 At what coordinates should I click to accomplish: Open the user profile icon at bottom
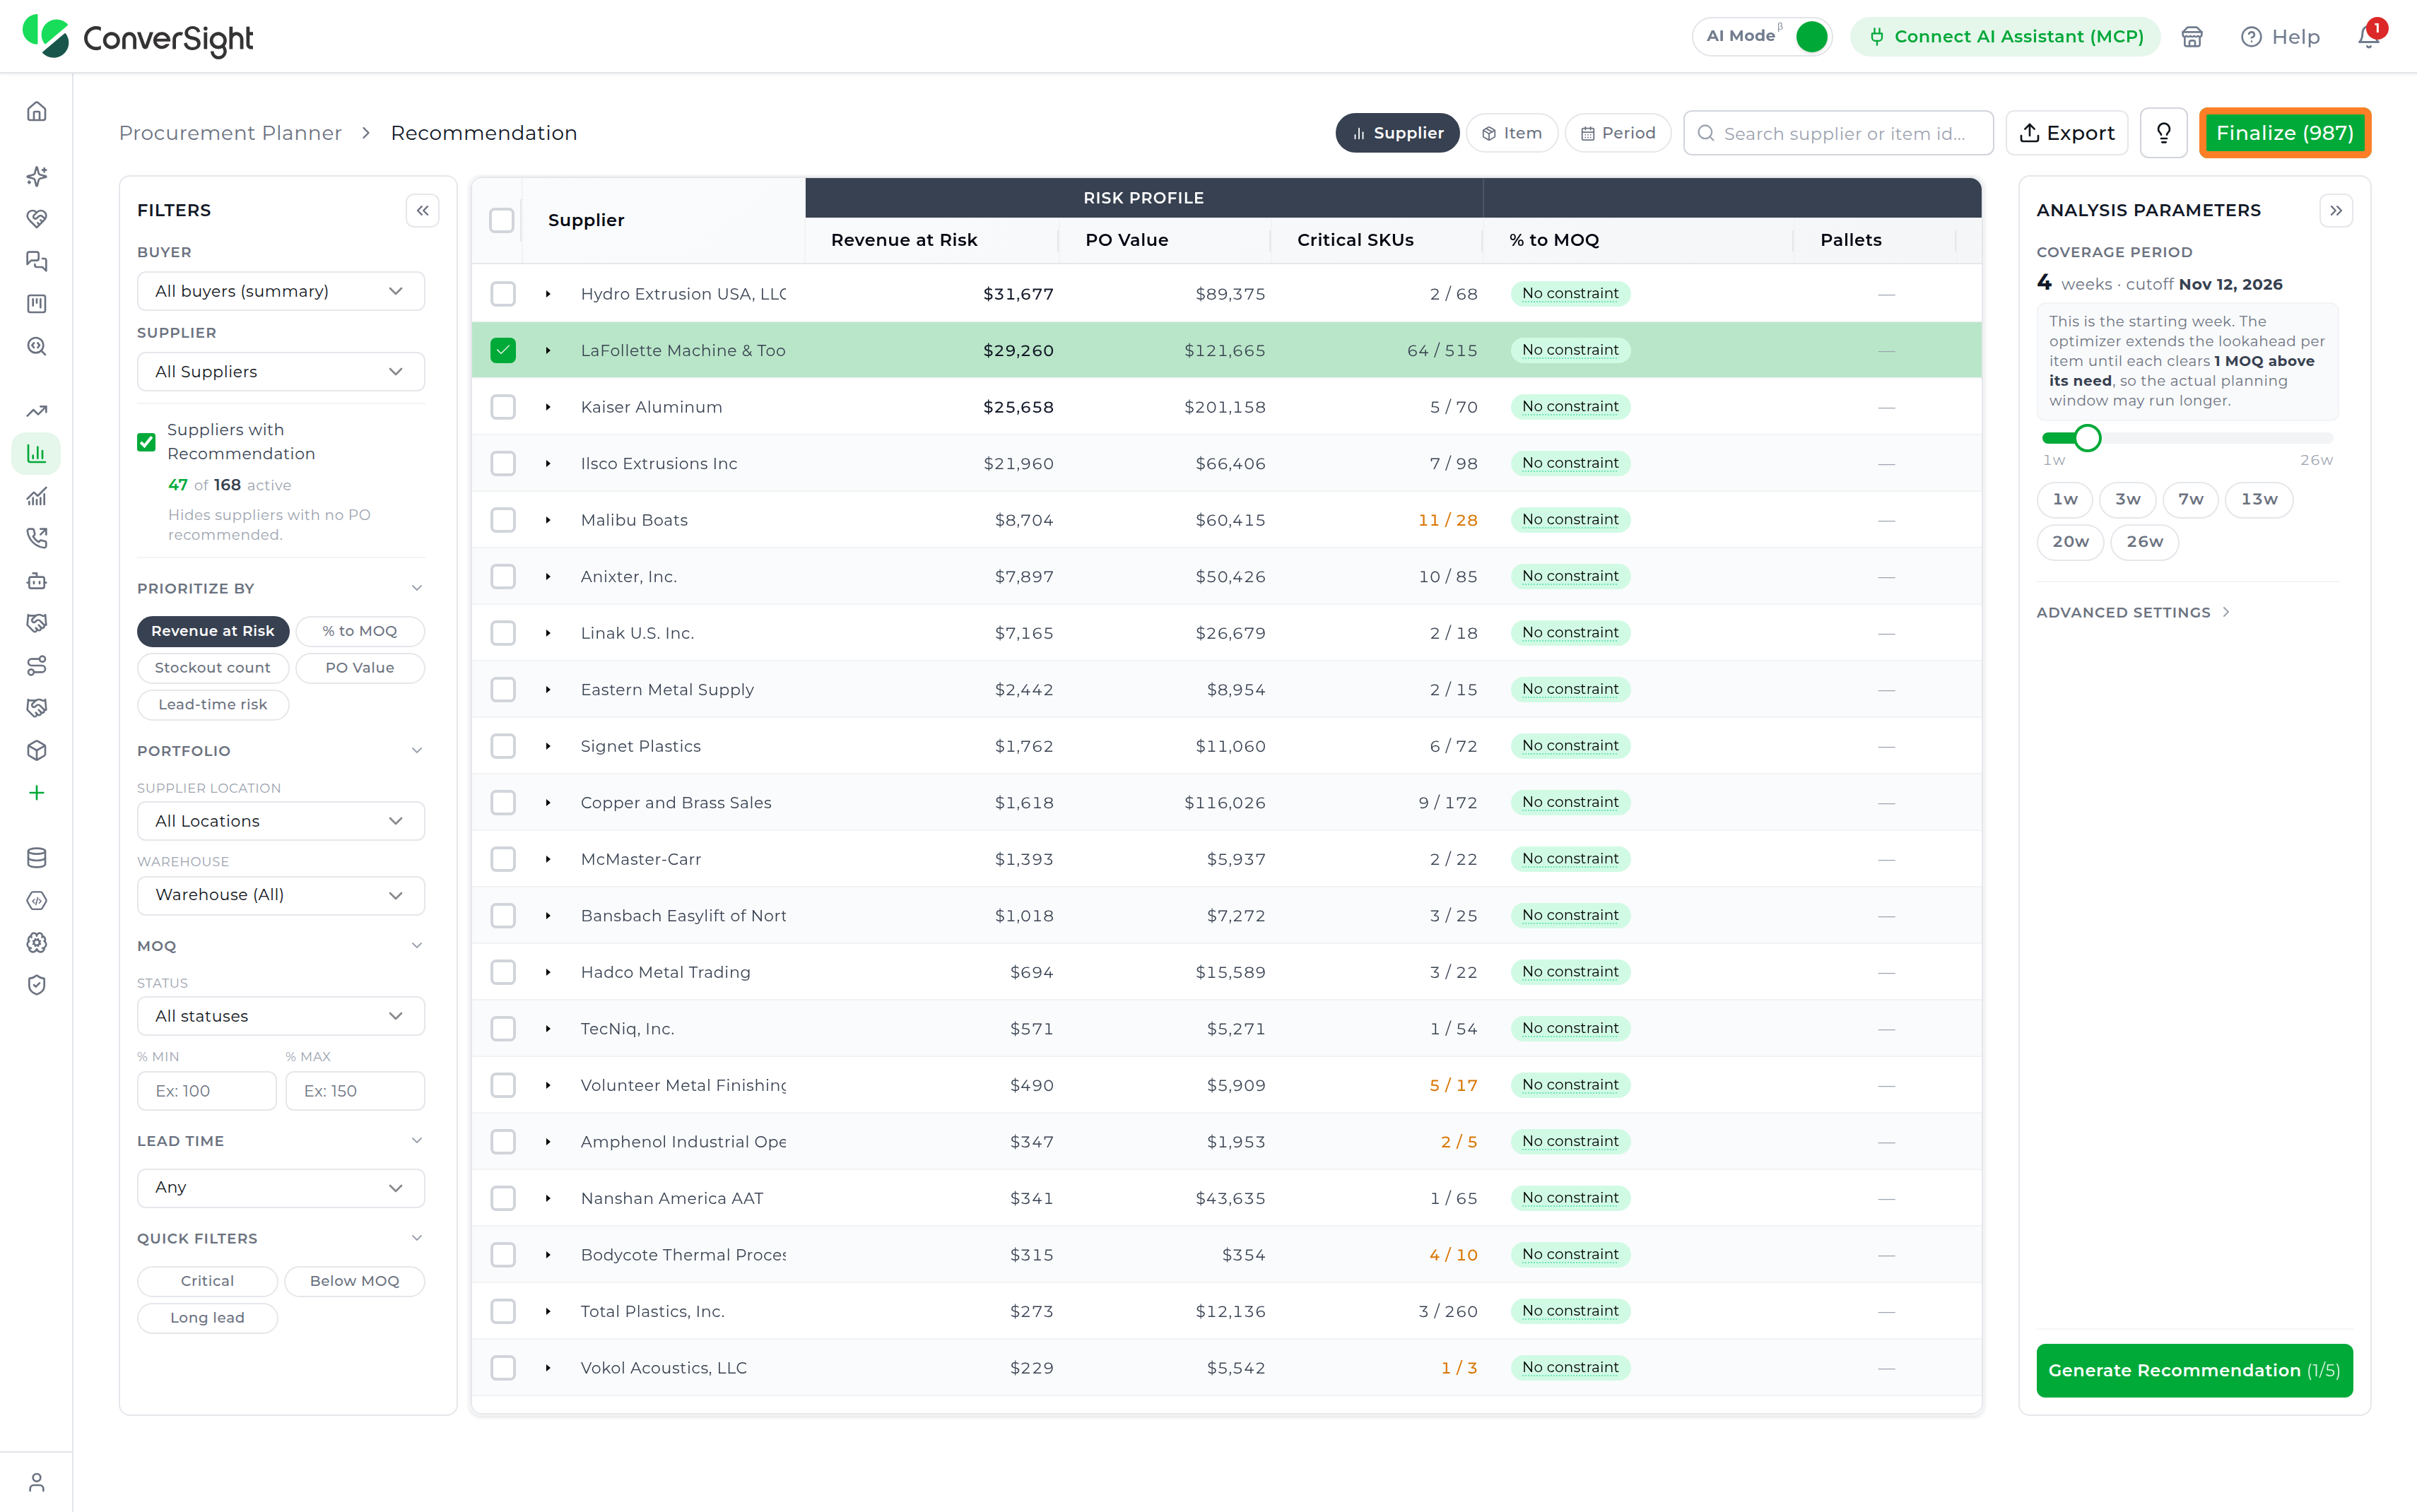[37, 1481]
